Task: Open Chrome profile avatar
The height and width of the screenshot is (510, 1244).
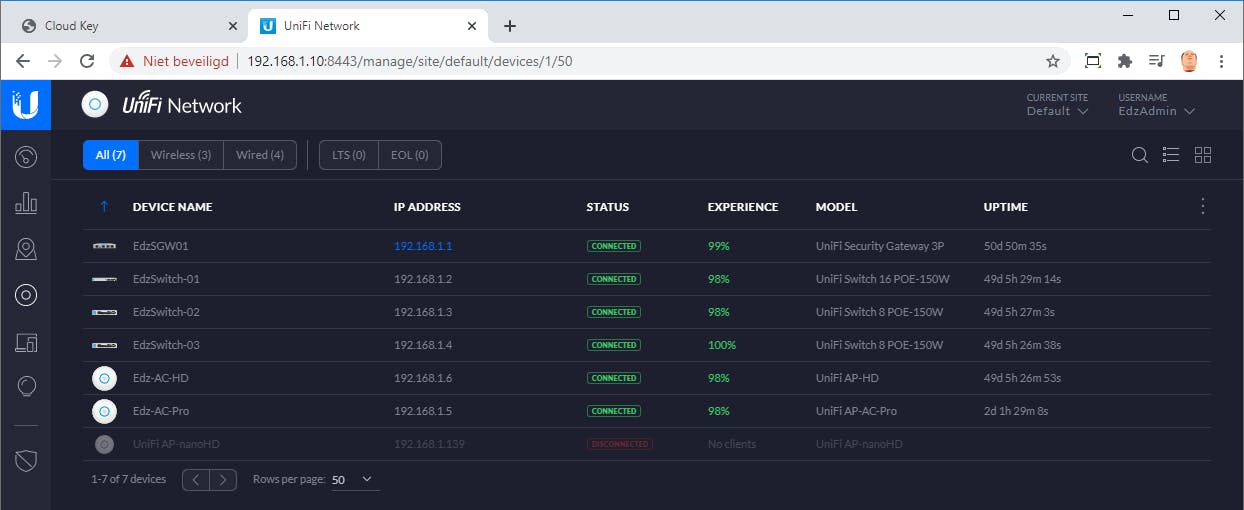Action: (x=1189, y=61)
